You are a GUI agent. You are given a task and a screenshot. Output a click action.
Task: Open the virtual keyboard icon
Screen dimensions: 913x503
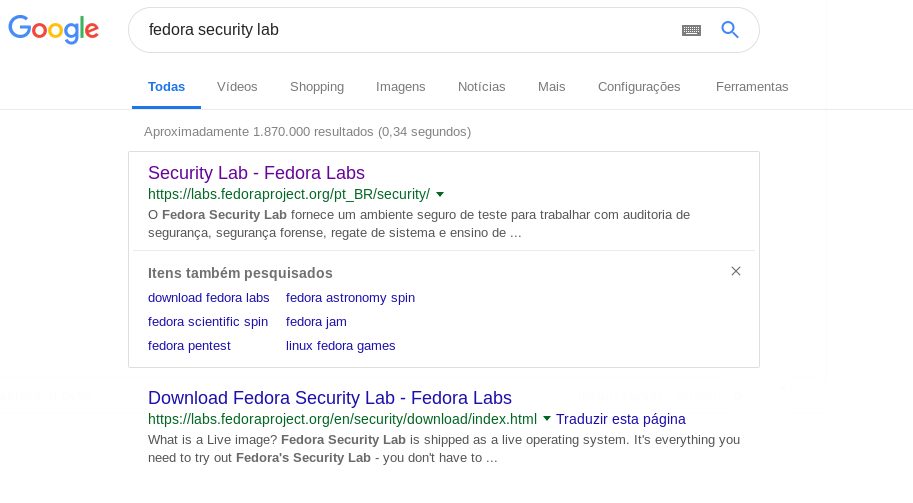coord(691,30)
